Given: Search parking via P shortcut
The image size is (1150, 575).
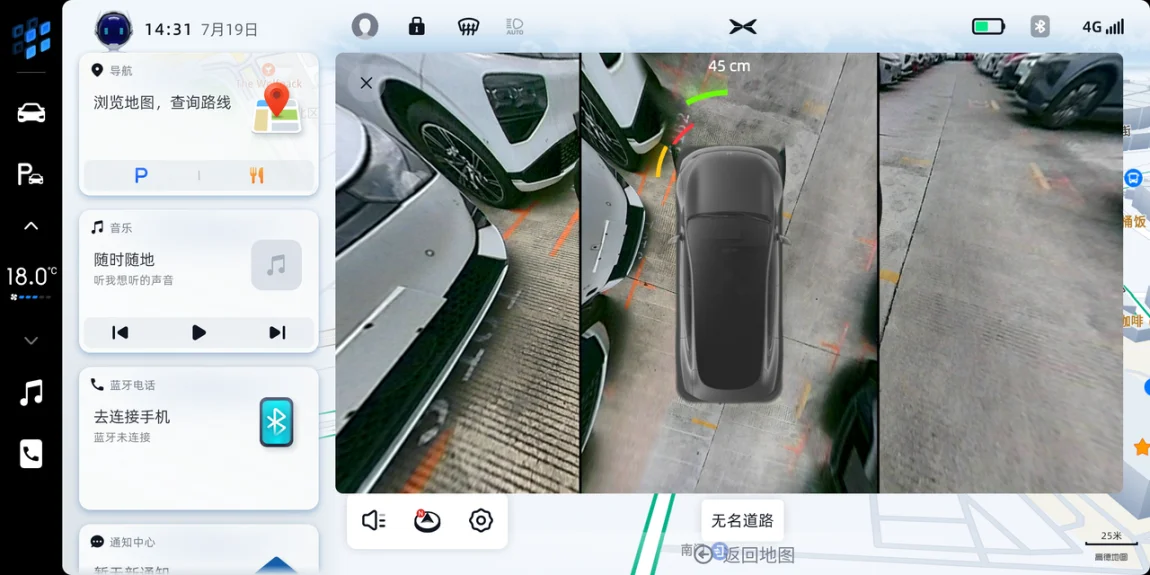Looking at the screenshot, I should (141, 176).
